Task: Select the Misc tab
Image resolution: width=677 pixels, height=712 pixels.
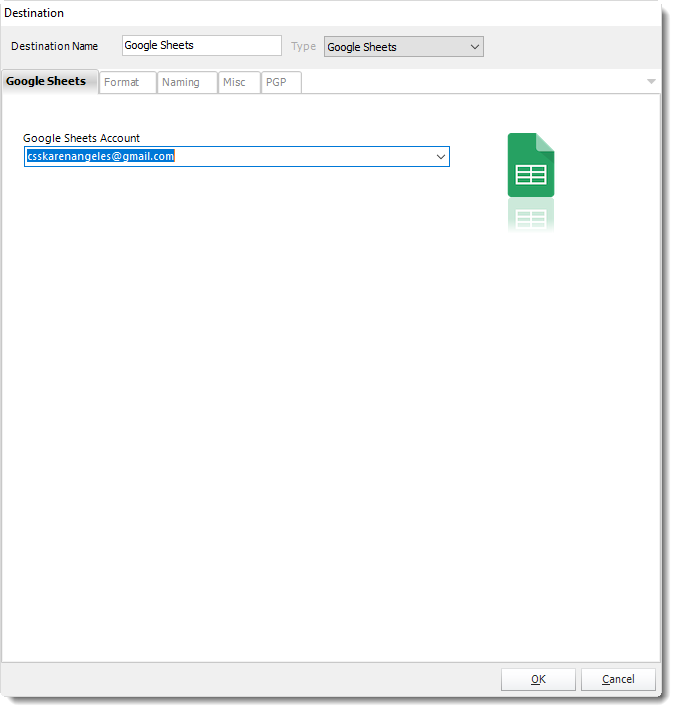Action: tap(239, 83)
